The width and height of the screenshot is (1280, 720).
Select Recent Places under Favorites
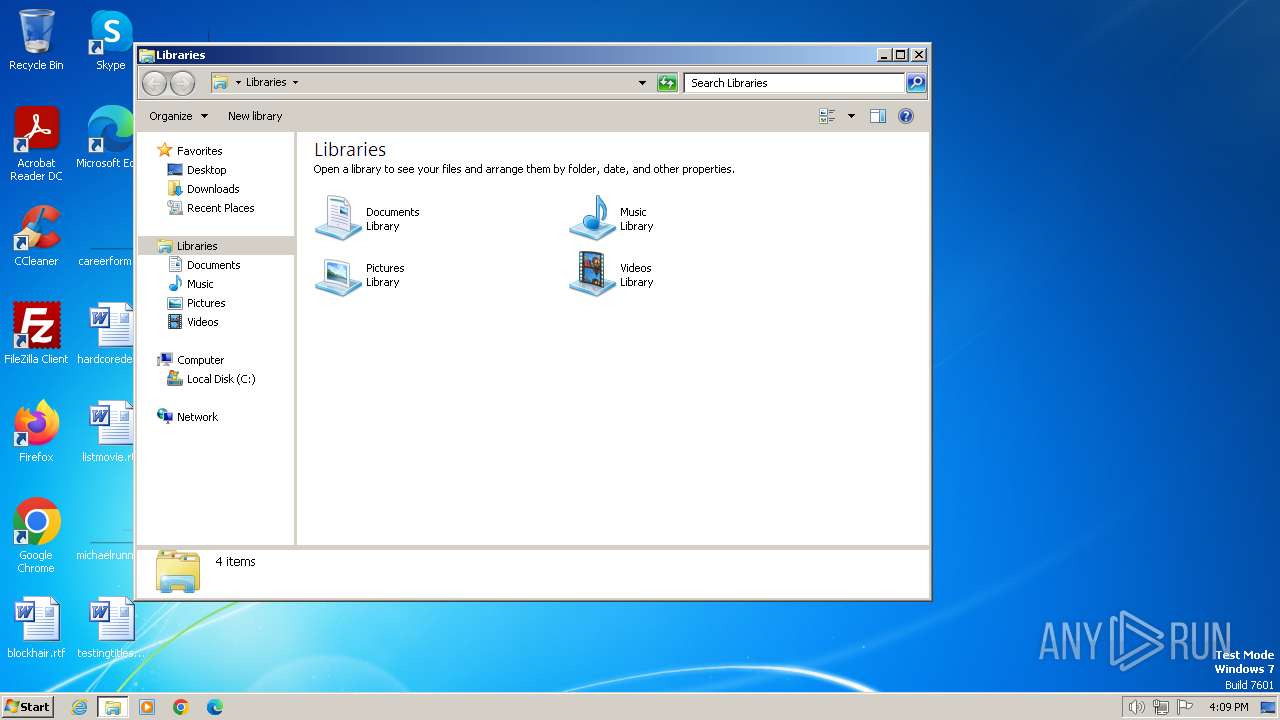[x=211, y=208]
